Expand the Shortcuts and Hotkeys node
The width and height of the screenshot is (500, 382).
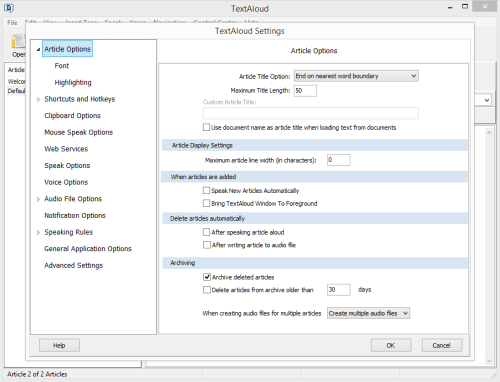[38, 99]
